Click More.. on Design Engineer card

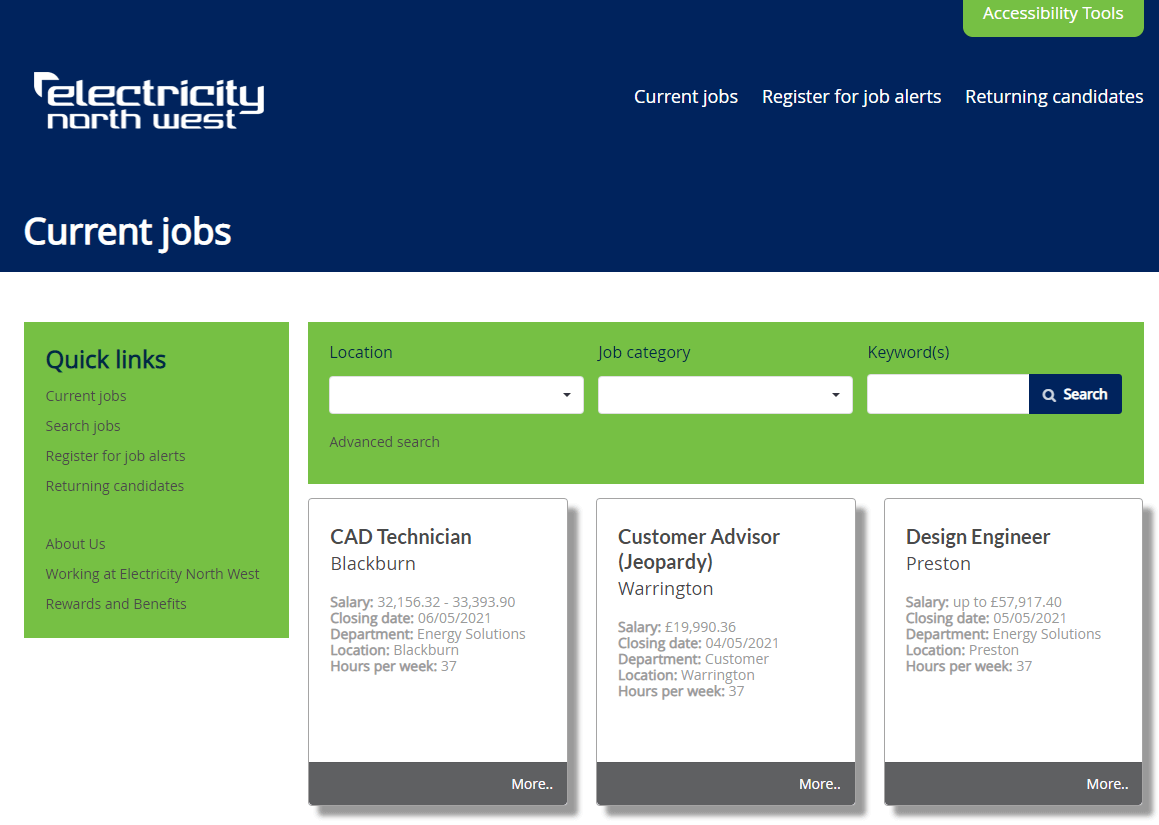pyautogui.click(x=1106, y=784)
